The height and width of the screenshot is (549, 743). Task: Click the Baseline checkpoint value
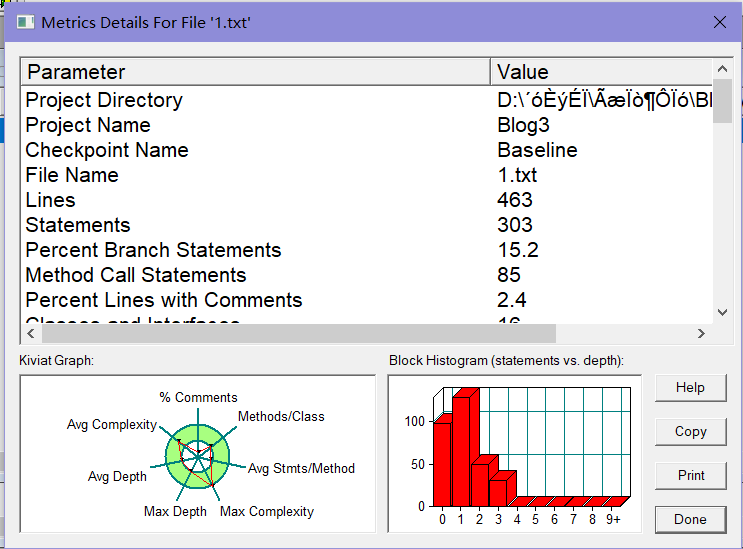point(537,150)
